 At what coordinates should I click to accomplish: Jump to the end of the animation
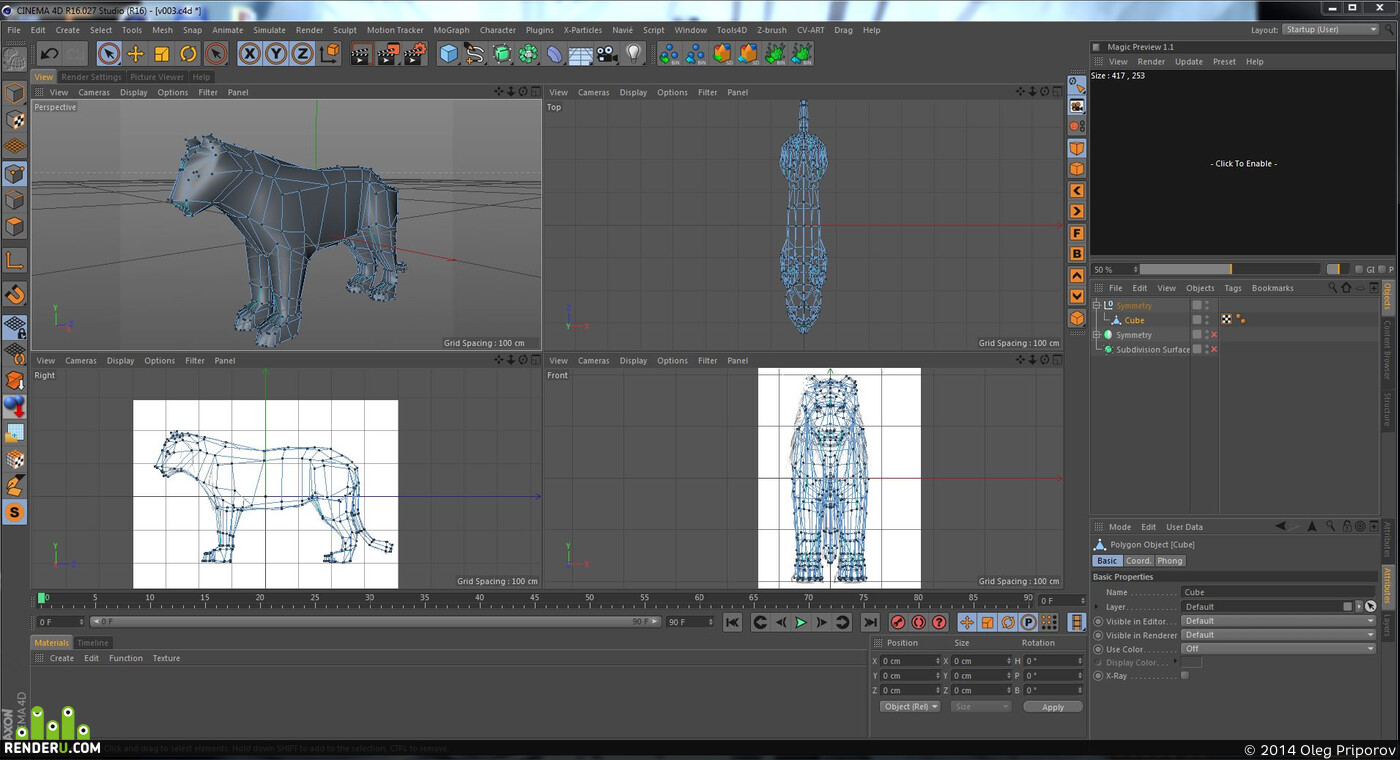(x=870, y=623)
